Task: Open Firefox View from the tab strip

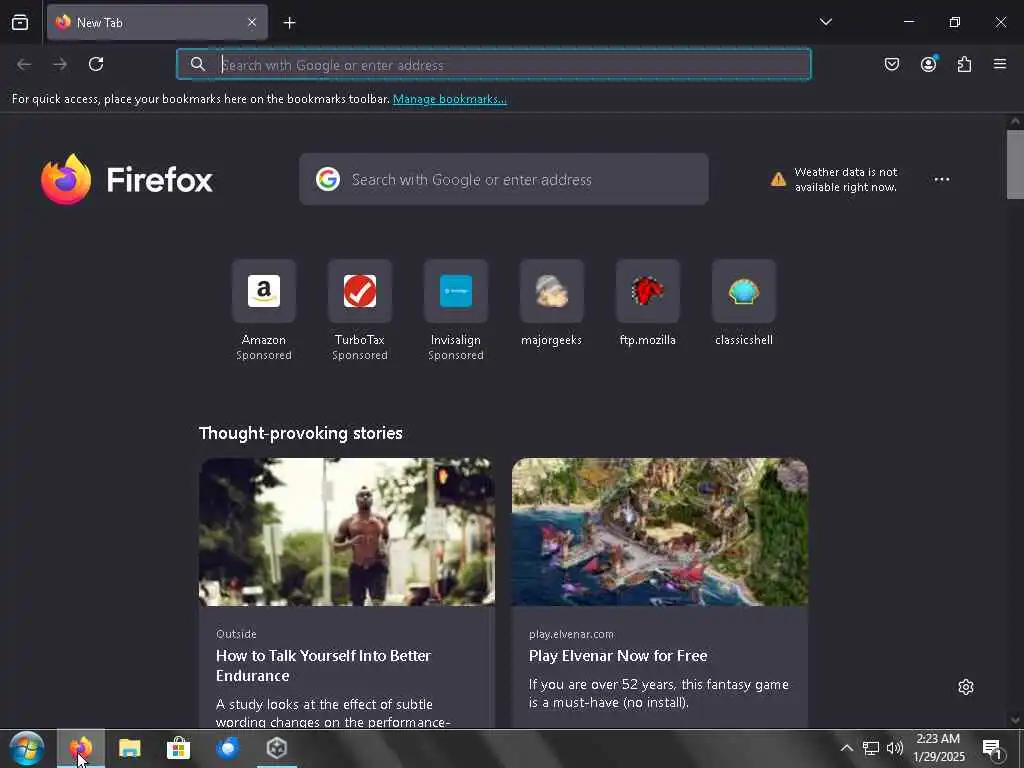Action: (20, 23)
